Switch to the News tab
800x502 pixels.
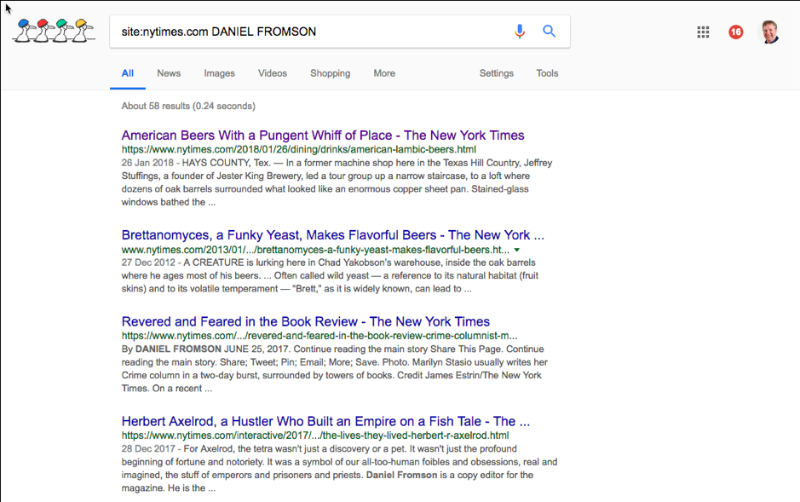click(x=169, y=73)
